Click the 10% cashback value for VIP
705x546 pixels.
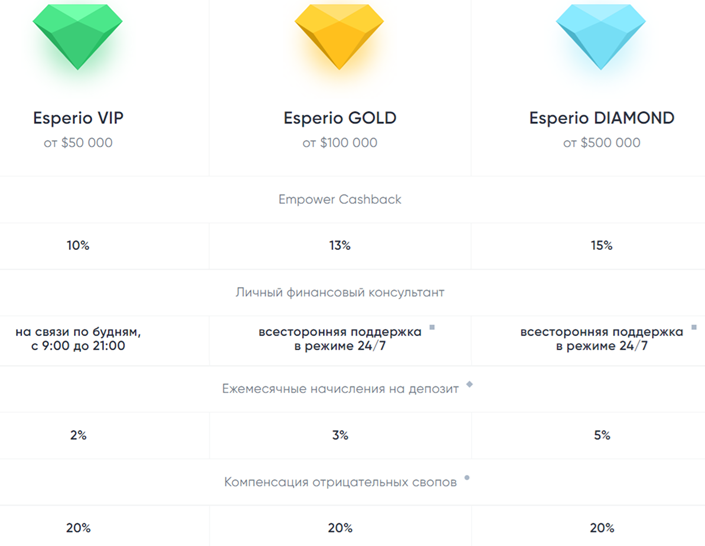[78, 245]
